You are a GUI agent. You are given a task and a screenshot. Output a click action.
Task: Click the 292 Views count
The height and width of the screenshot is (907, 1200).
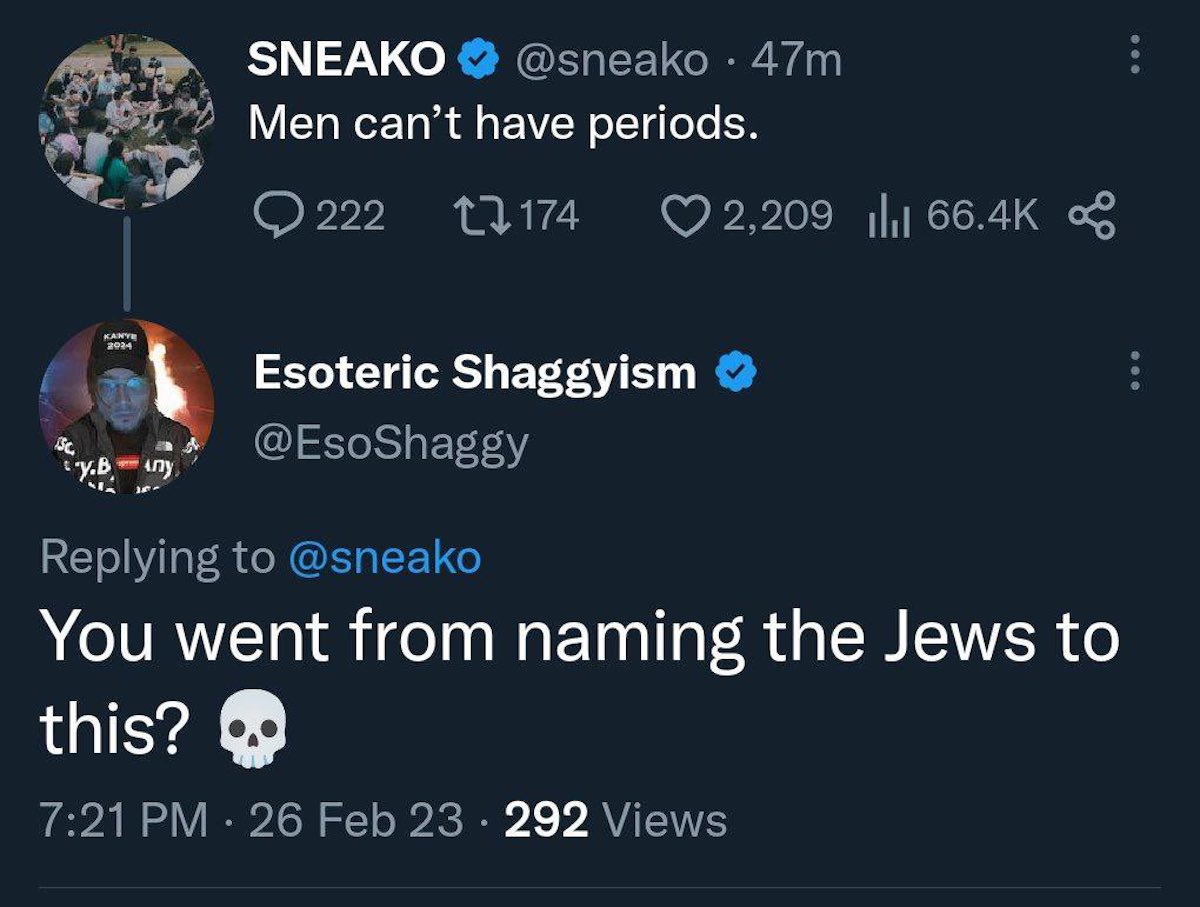coord(616,821)
